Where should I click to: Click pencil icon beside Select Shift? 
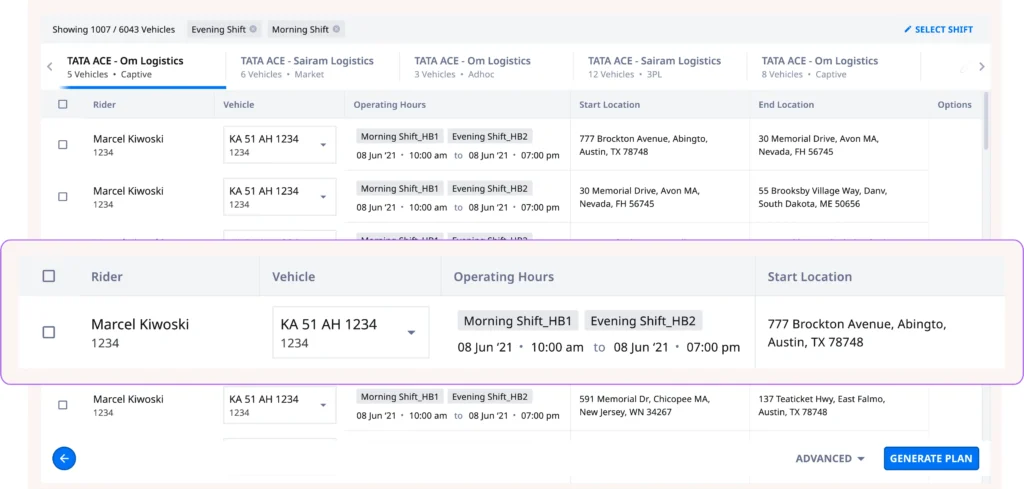[908, 30]
